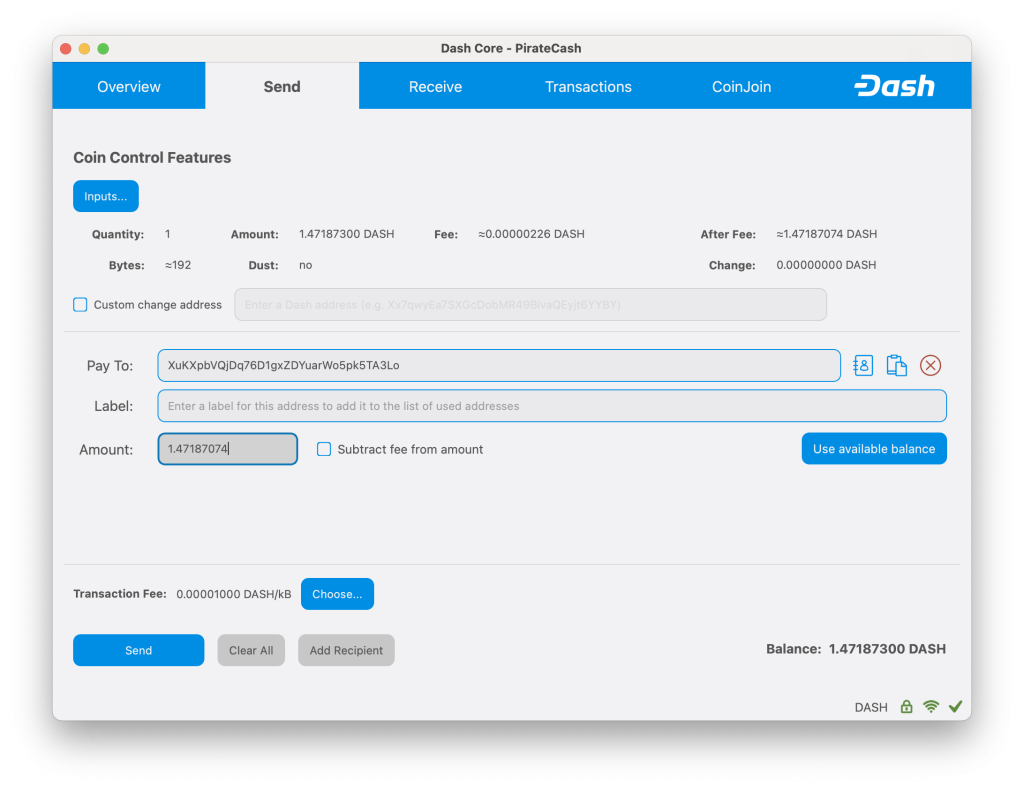This screenshot has width=1024, height=790.
Task: Click the After Fee value ≈1.47187074 DASH
Action: point(826,234)
